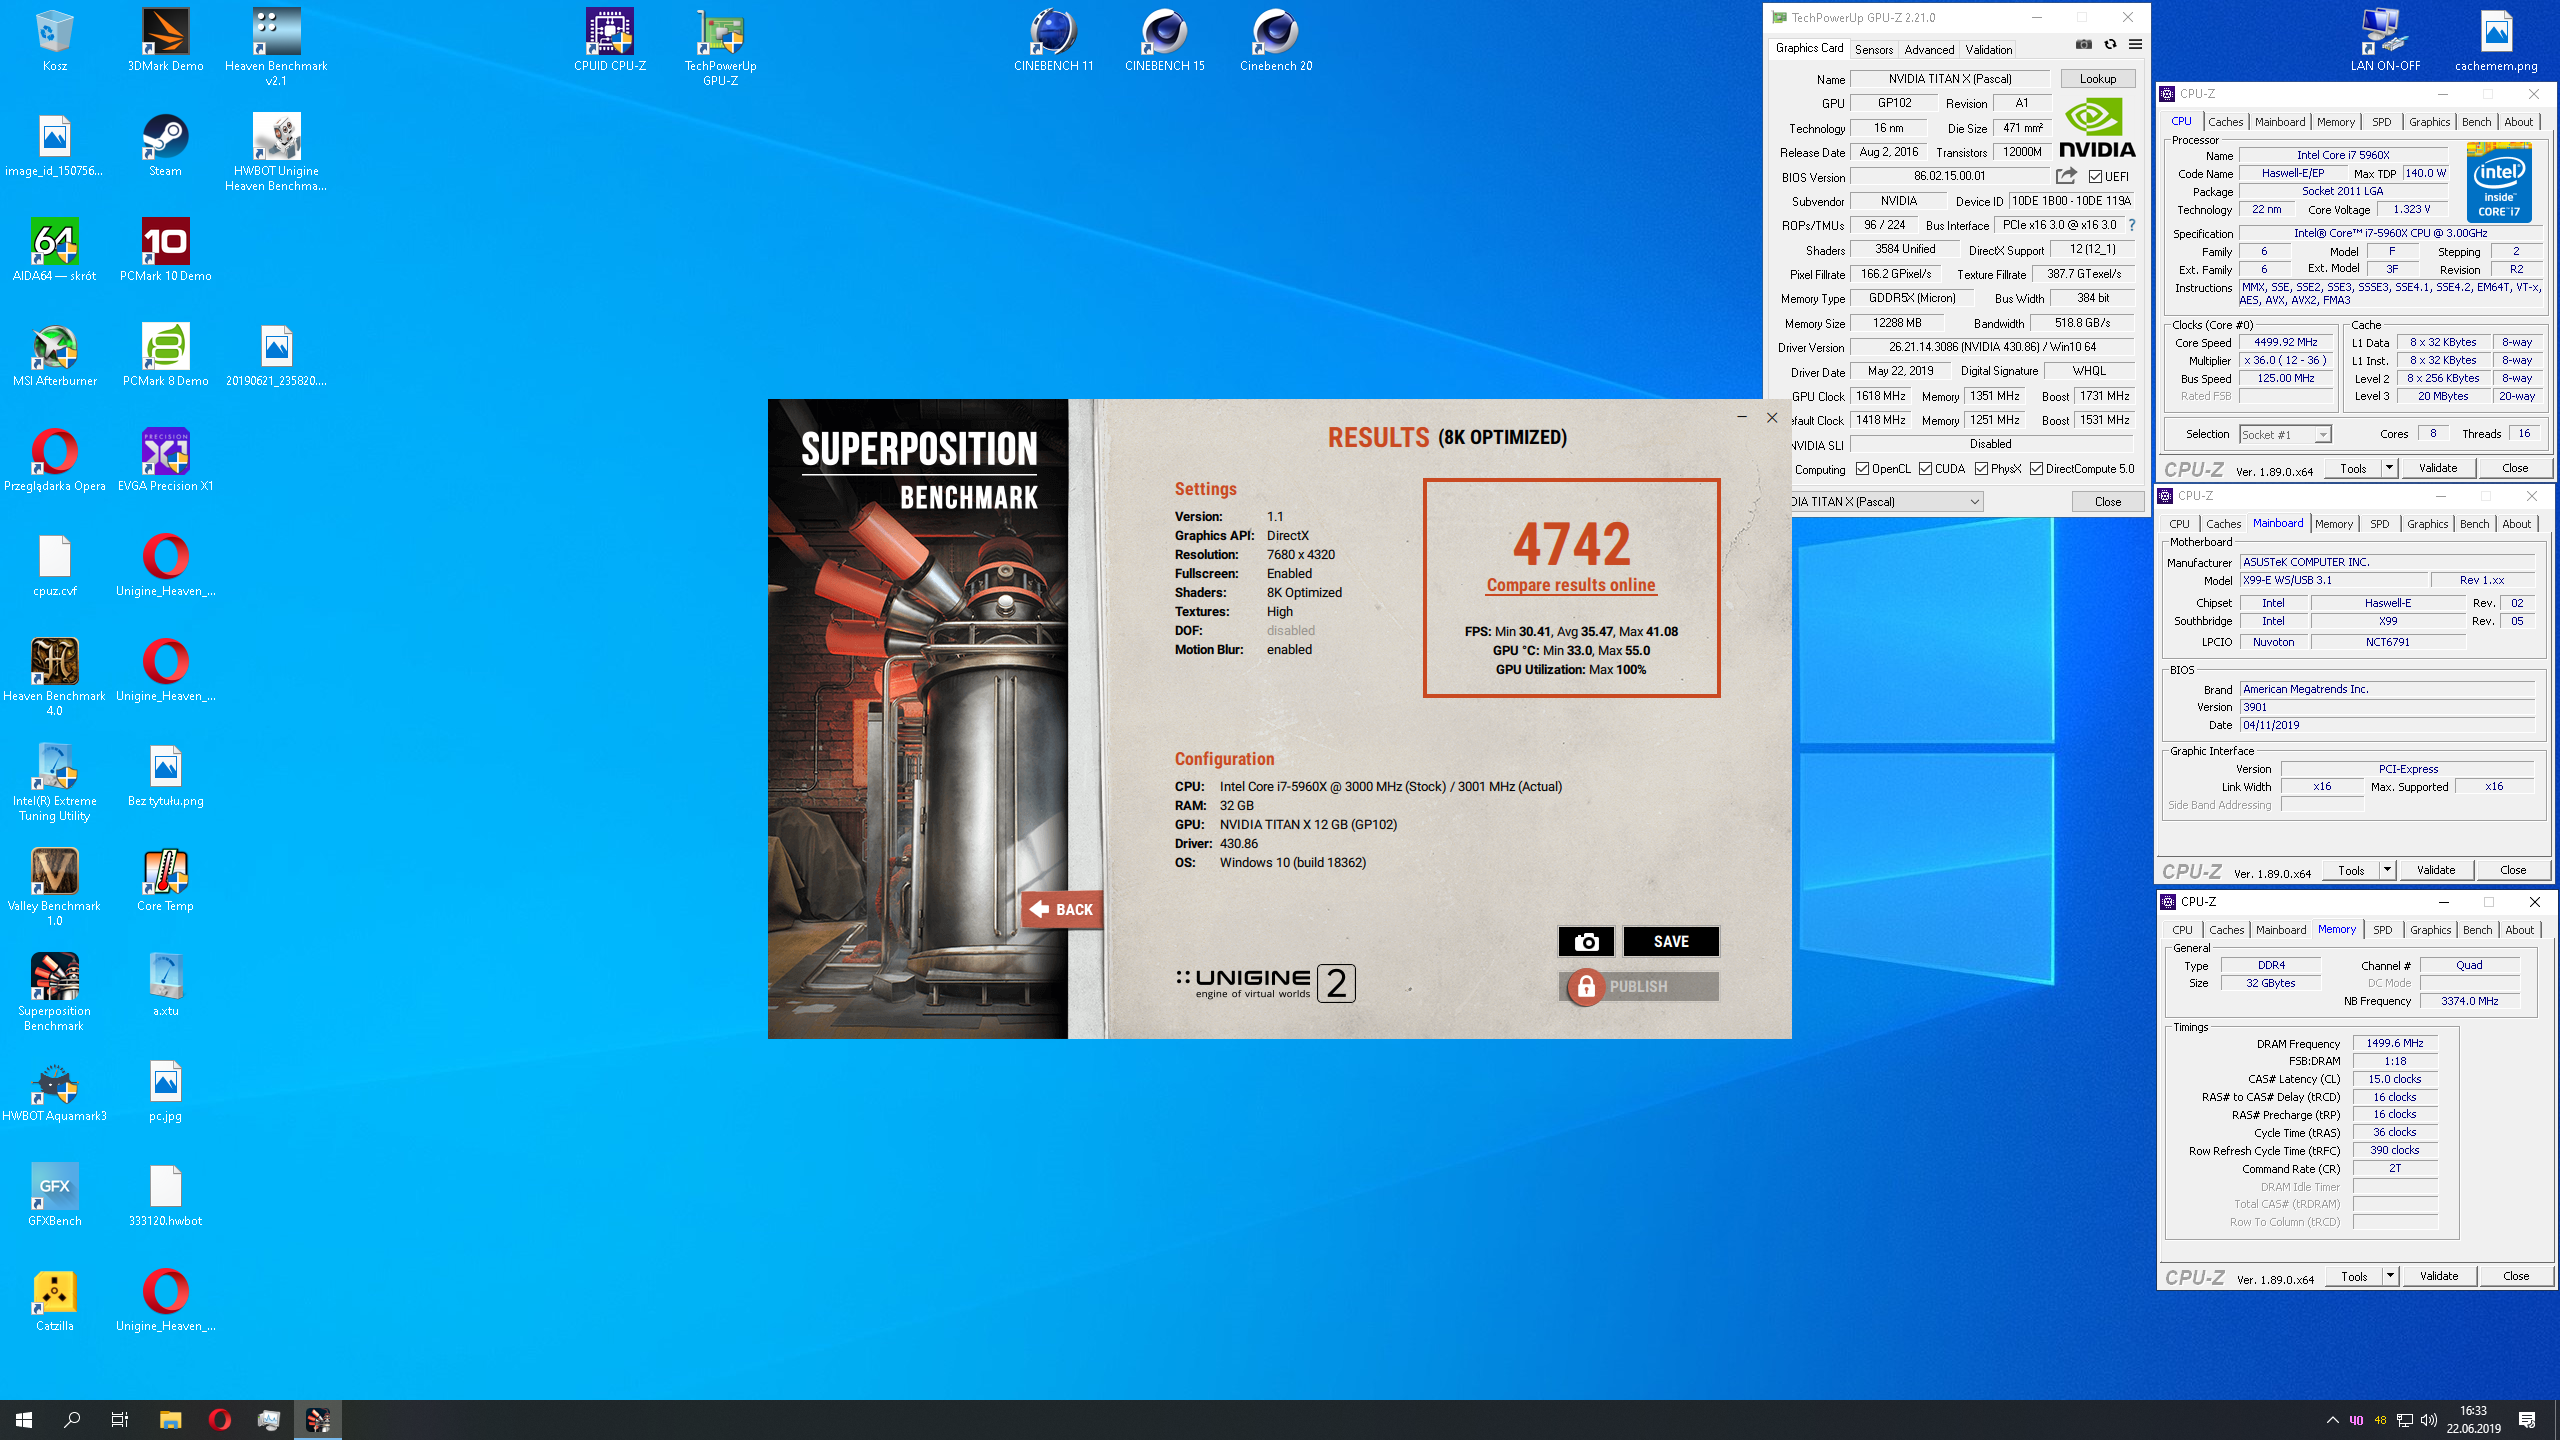Toggle the UEFI checkbox in GPU-Z
This screenshot has height=1440, width=2560.
click(2095, 177)
